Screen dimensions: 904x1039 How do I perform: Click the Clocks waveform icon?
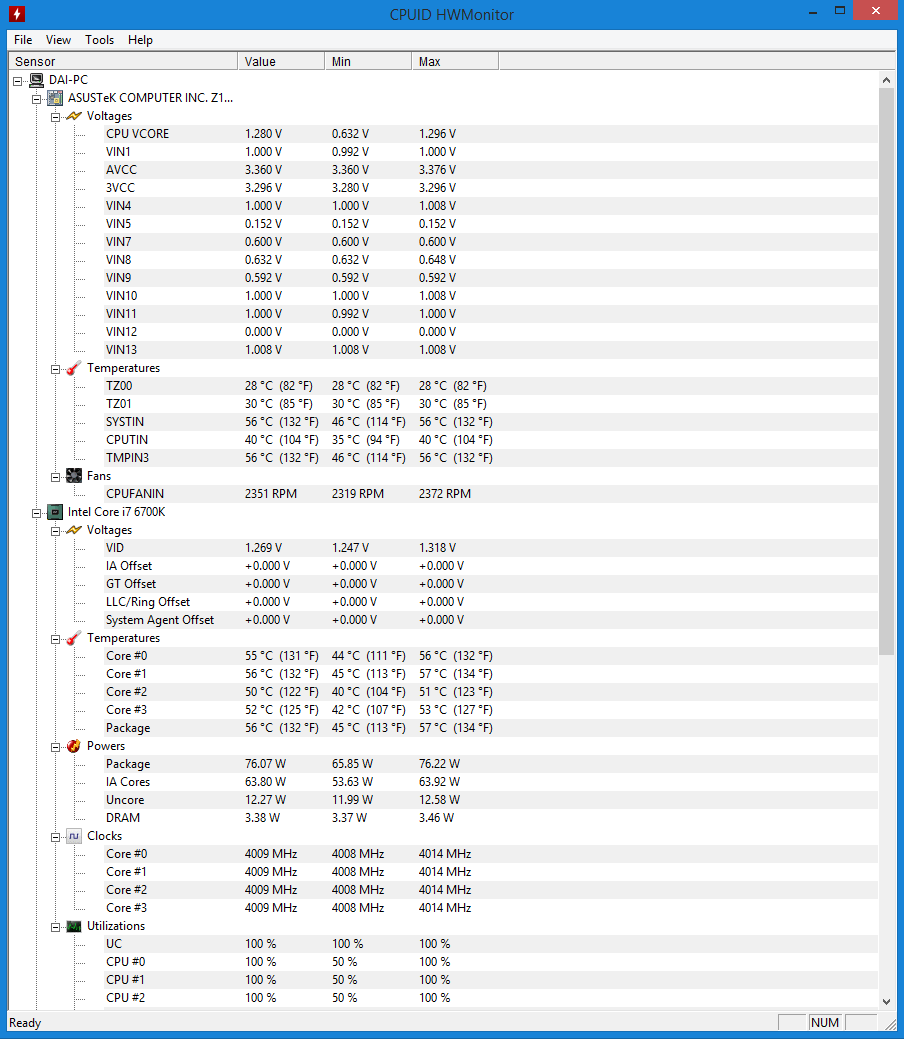(74, 836)
